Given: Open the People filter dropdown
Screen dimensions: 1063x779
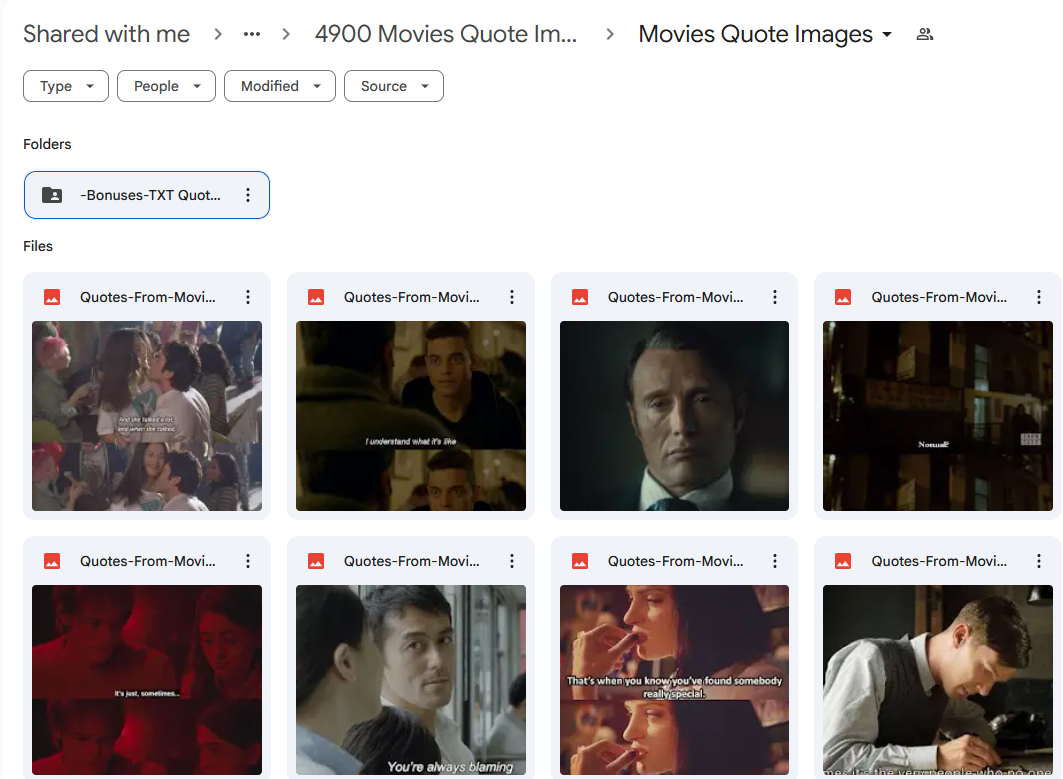Looking at the screenshot, I should (166, 86).
